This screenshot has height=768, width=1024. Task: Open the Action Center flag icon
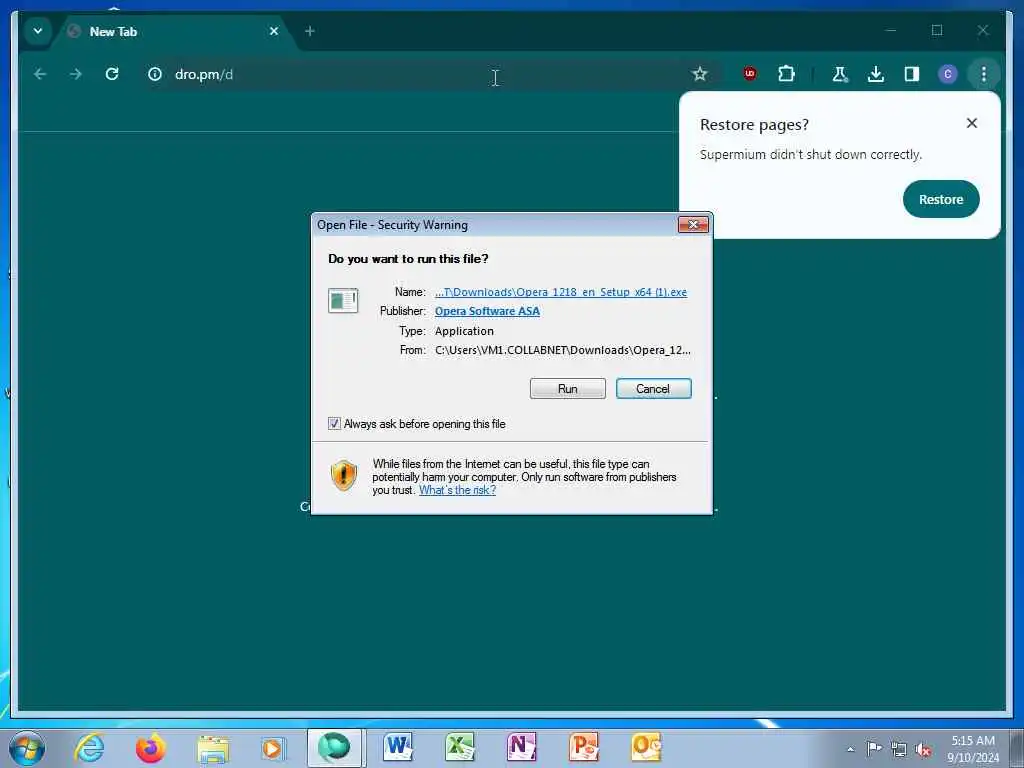click(873, 748)
